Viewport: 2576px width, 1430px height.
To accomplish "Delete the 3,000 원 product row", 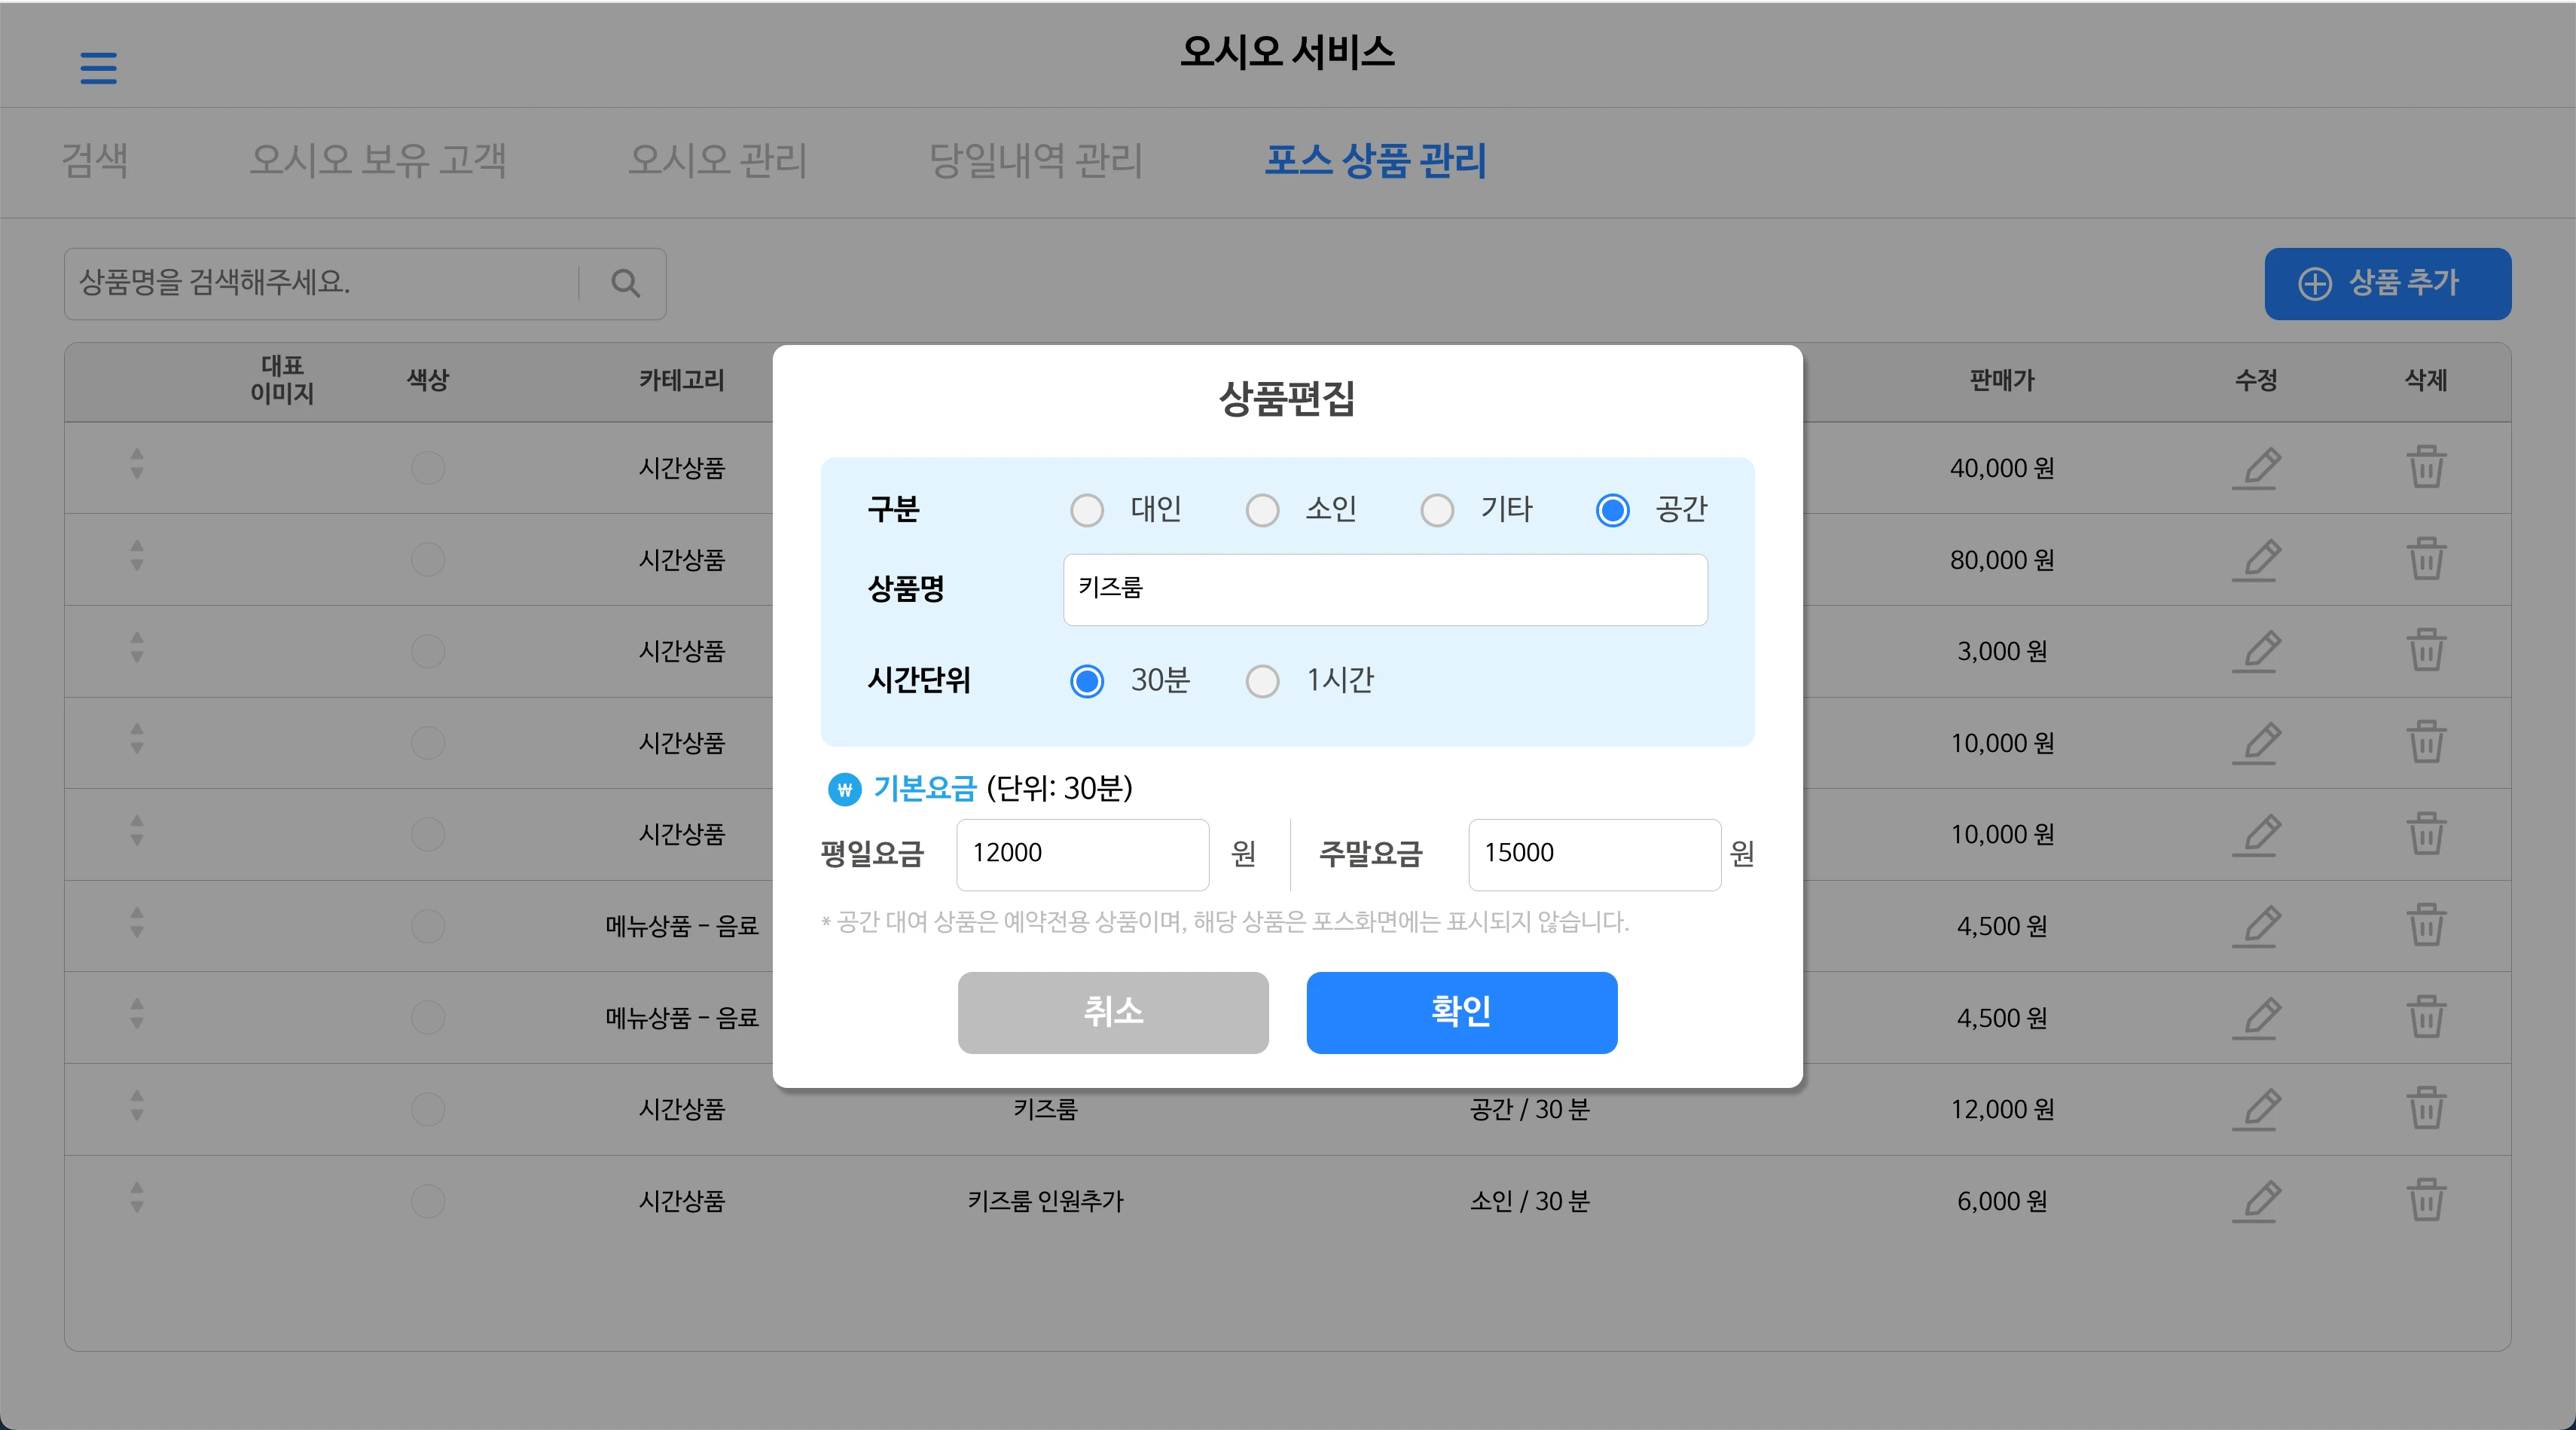I will pyautogui.click(x=2426, y=650).
